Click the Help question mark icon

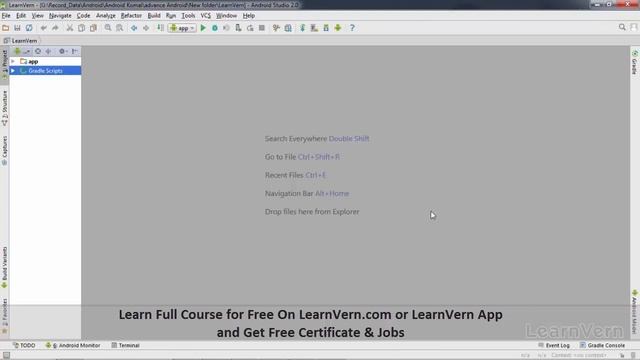352,28
